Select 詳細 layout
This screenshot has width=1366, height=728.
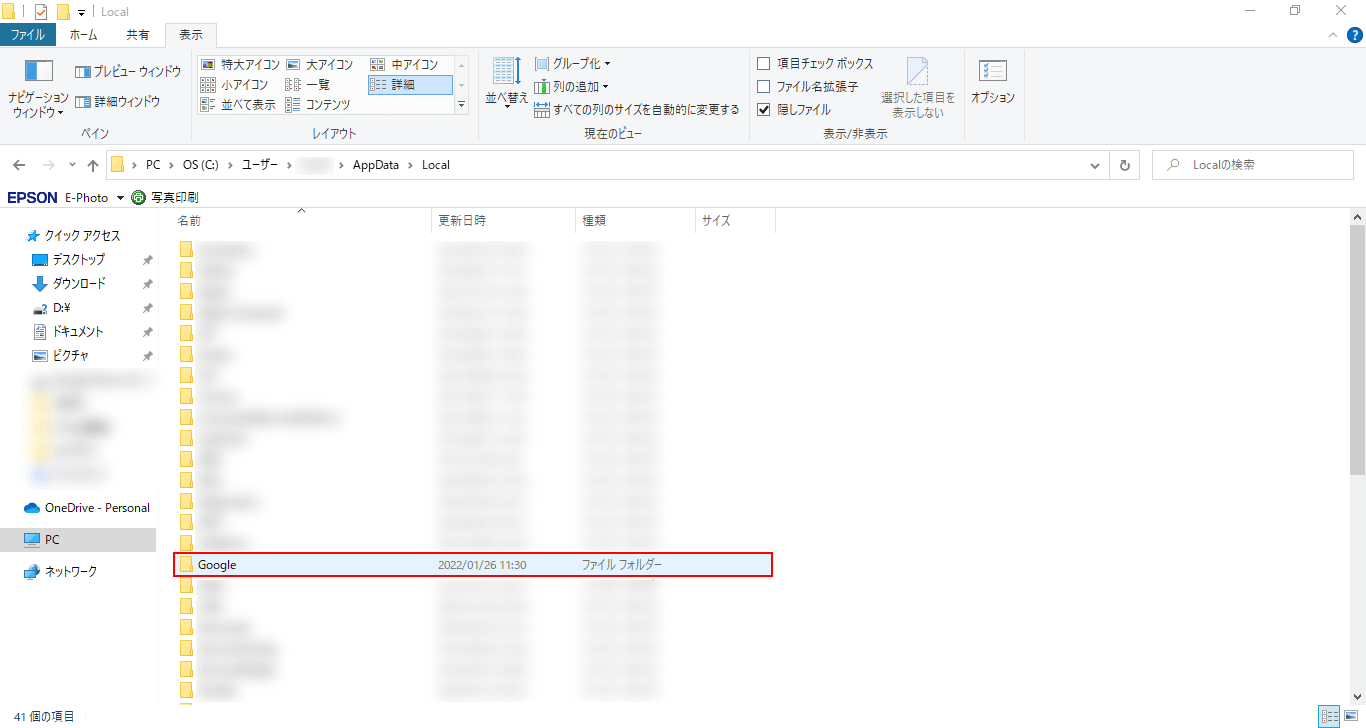[410, 85]
